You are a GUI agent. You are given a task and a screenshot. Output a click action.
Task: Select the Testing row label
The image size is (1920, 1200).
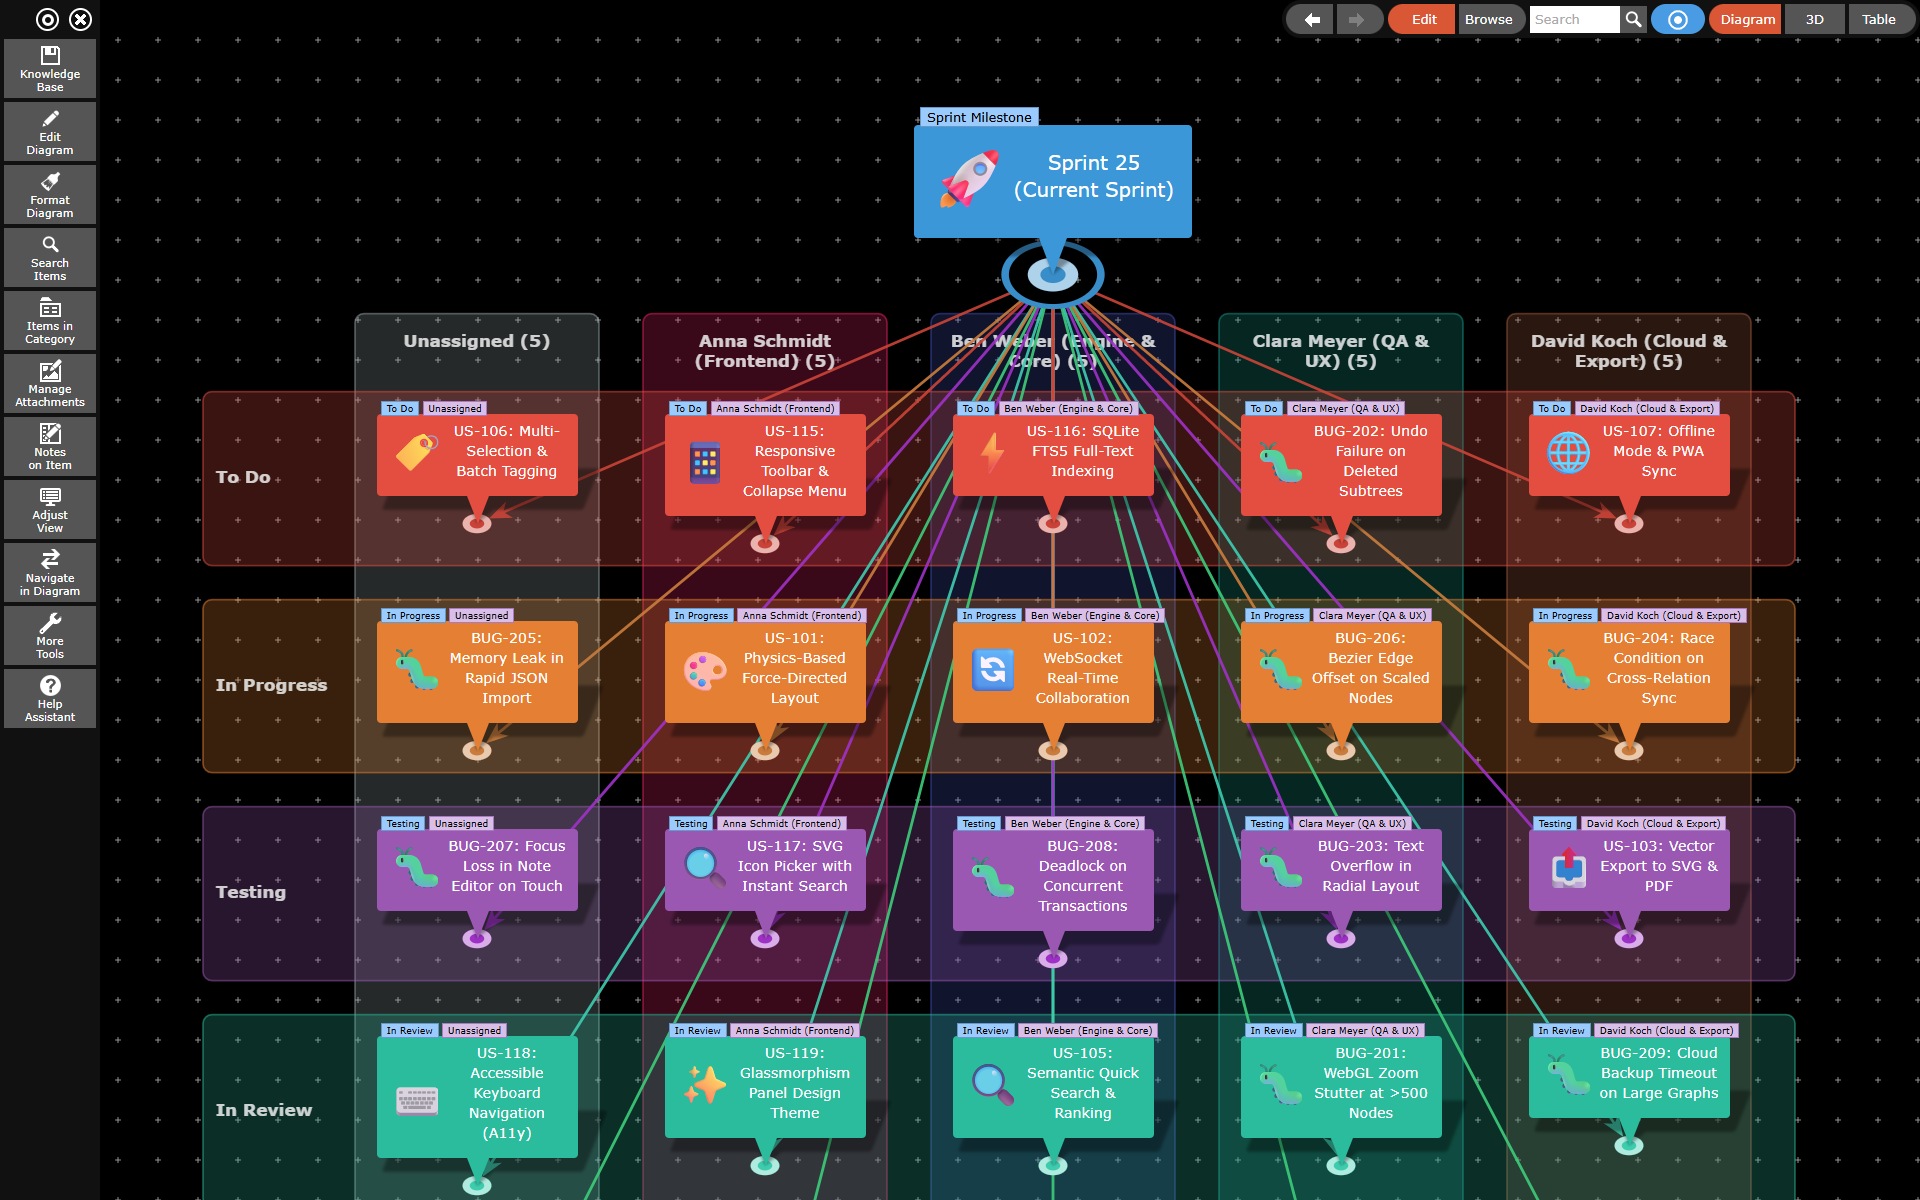coord(250,892)
